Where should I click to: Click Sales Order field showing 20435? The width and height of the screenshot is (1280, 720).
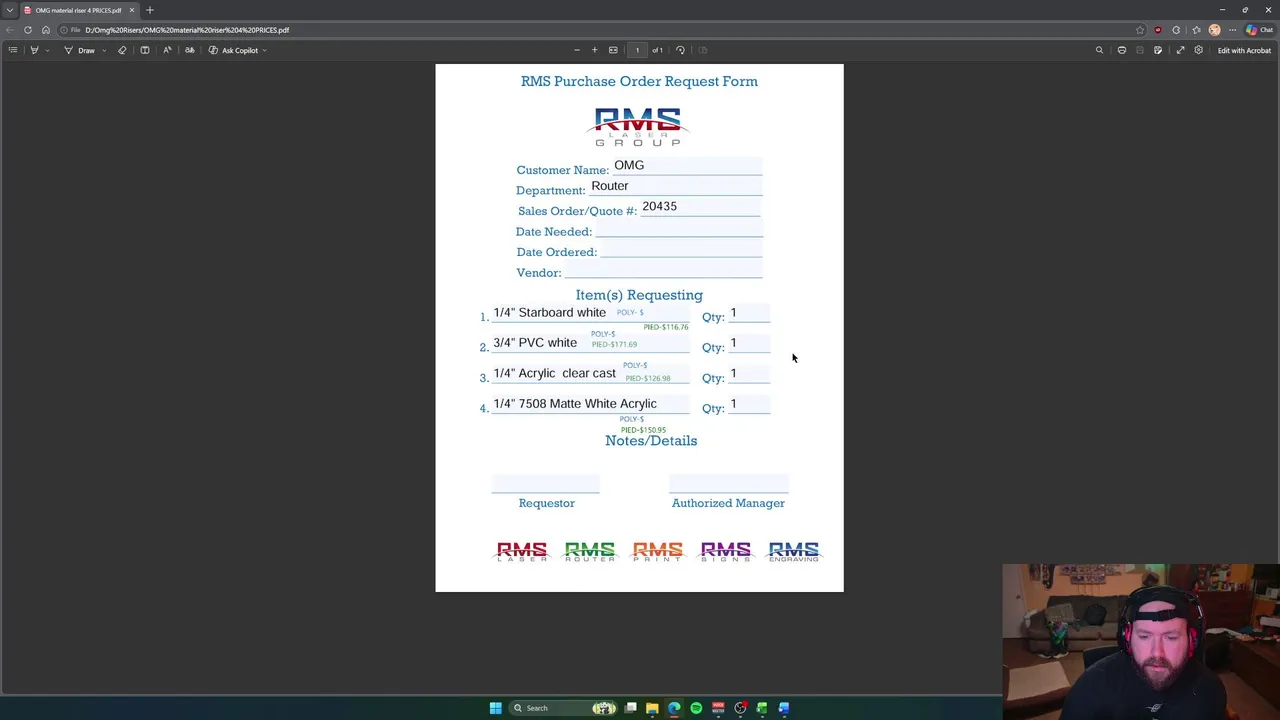coord(700,208)
